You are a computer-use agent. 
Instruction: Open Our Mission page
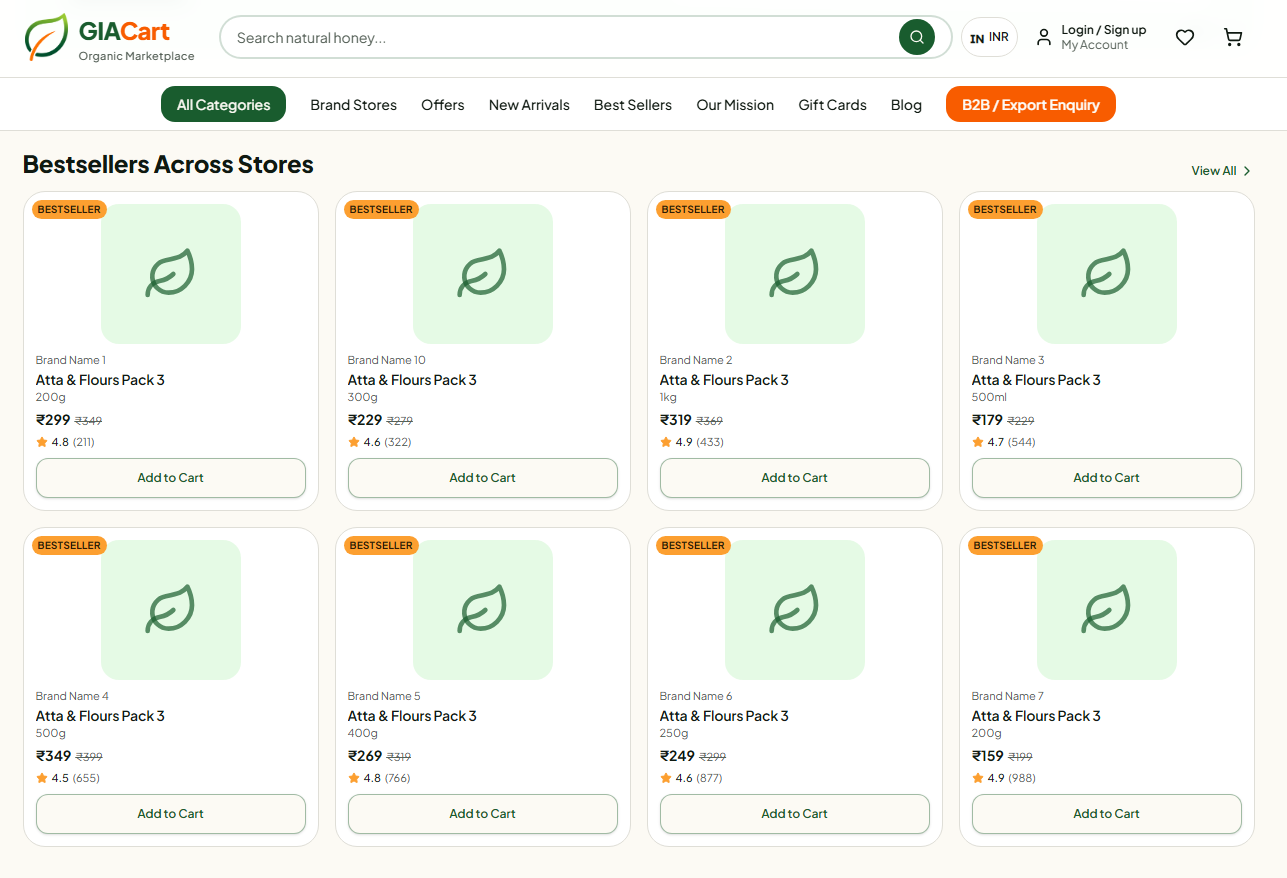(x=735, y=105)
